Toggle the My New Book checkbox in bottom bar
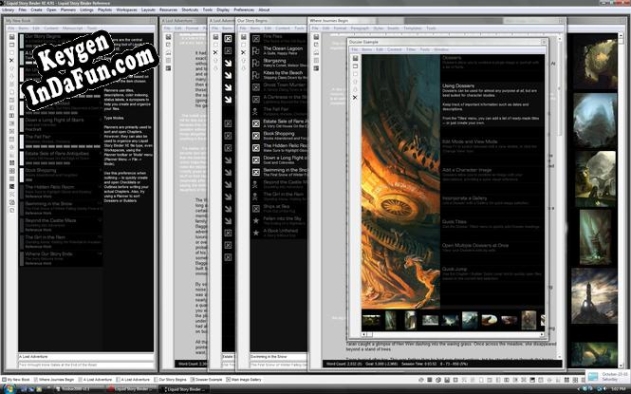 (4, 380)
